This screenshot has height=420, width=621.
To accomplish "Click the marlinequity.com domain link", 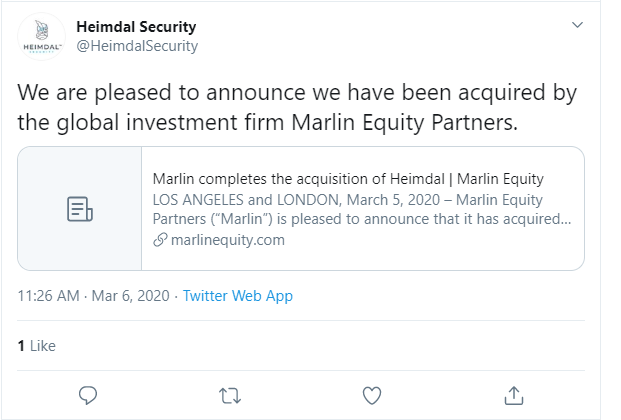I will [x=227, y=240].
